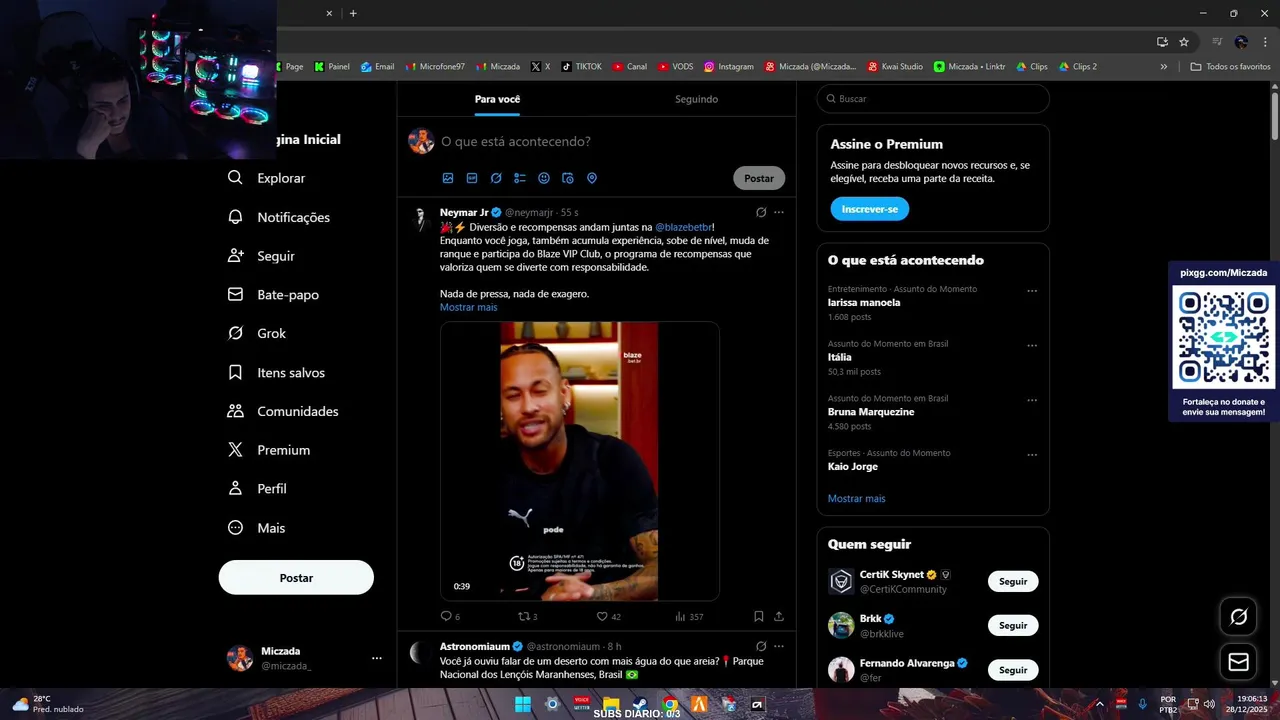This screenshot has width=1280, height=720.
Task: Add a poll to the new post
Action: [x=520, y=178]
